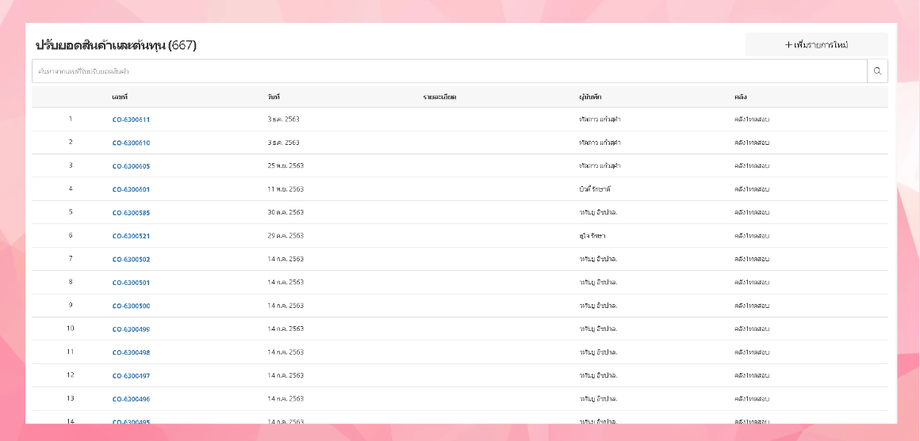Click the เพิ่มรายการใหม่ add button
This screenshot has width=920, height=441.
point(816,45)
